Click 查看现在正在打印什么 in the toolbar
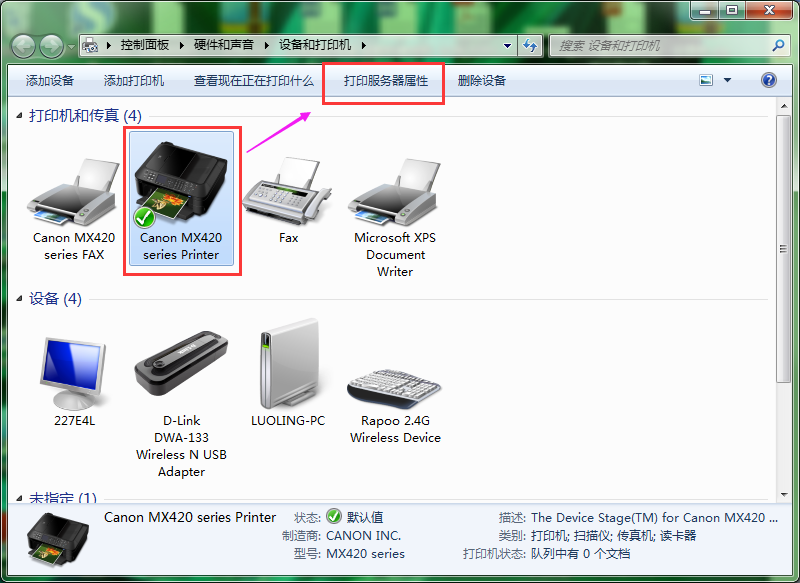Viewport: 800px width, 583px height. (254, 81)
